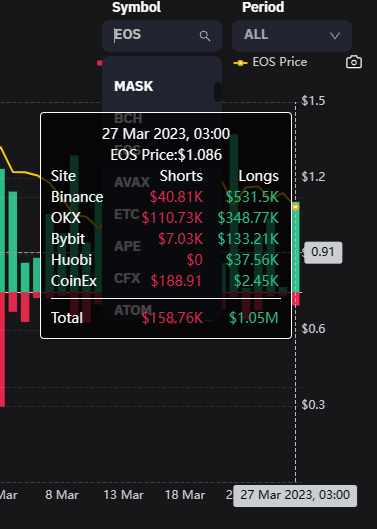The height and width of the screenshot is (529, 377).
Task: Click the 27 Mar 2023, 03:00 axis label
Action: tap(295, 495)
